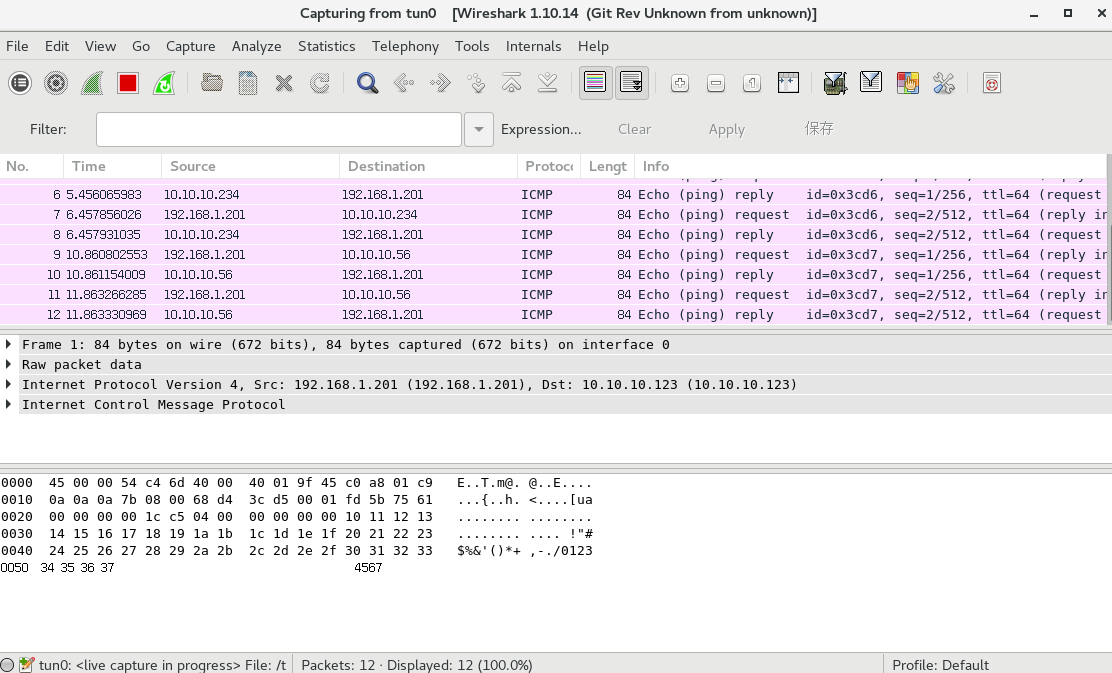Expand Internet Control Message Protocol node
The image size is (1112, 673).
coord(9,404)
